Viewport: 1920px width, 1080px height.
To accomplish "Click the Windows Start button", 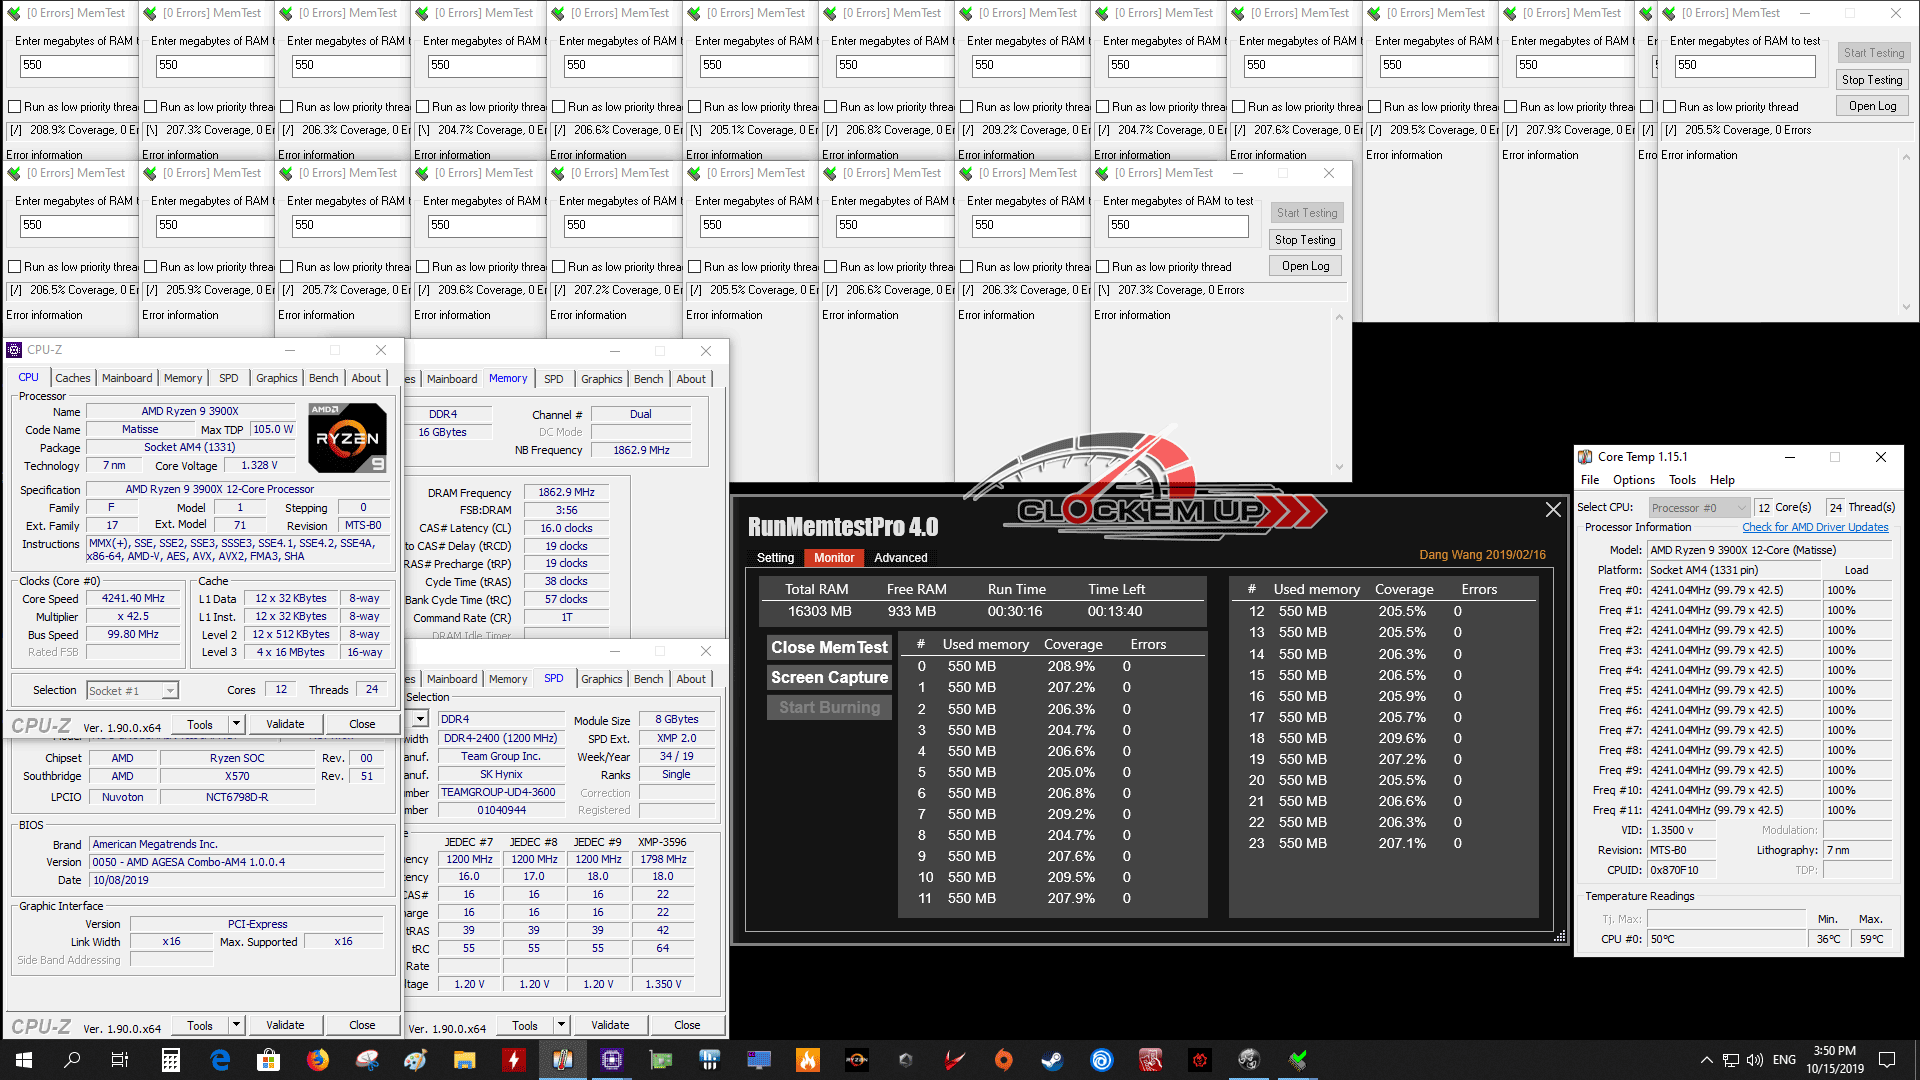I will tap(24, 1060).
